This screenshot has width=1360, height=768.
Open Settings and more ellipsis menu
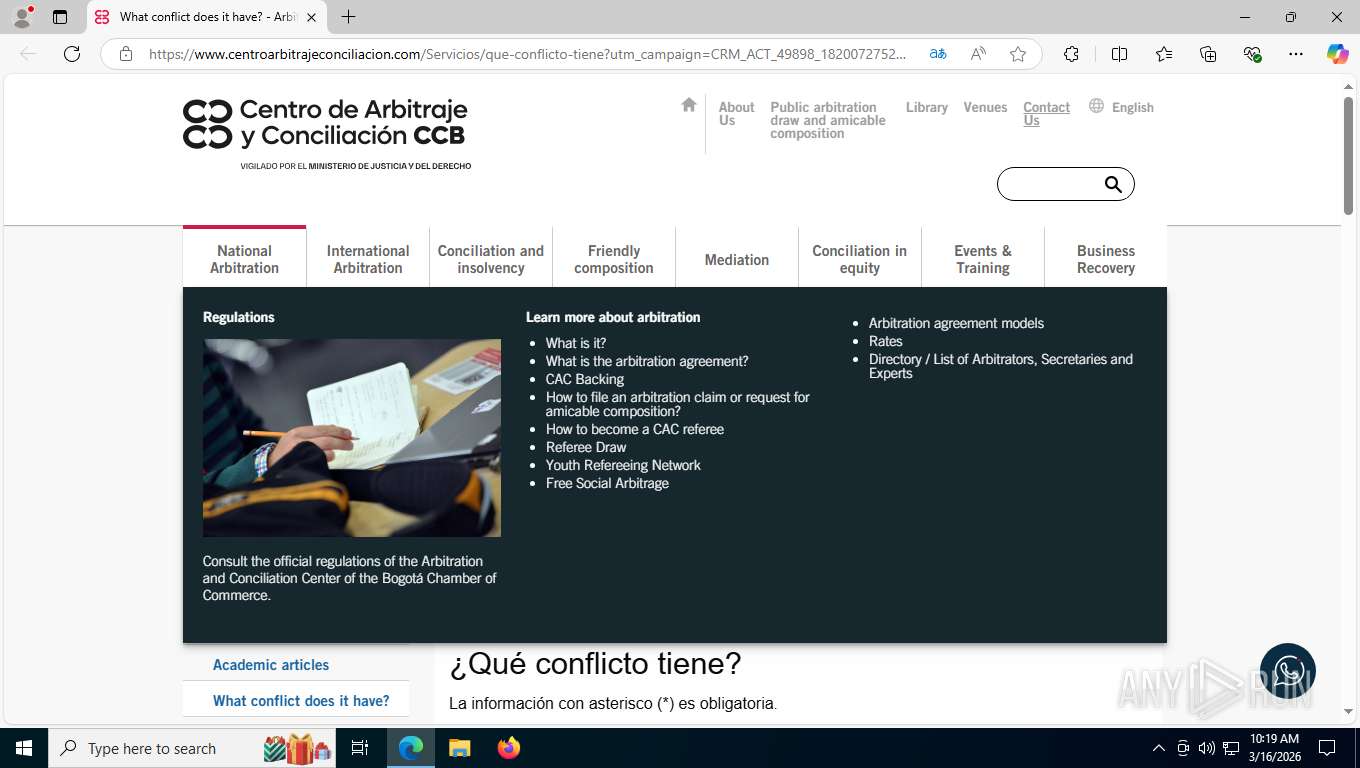(x=1296, y=54)
